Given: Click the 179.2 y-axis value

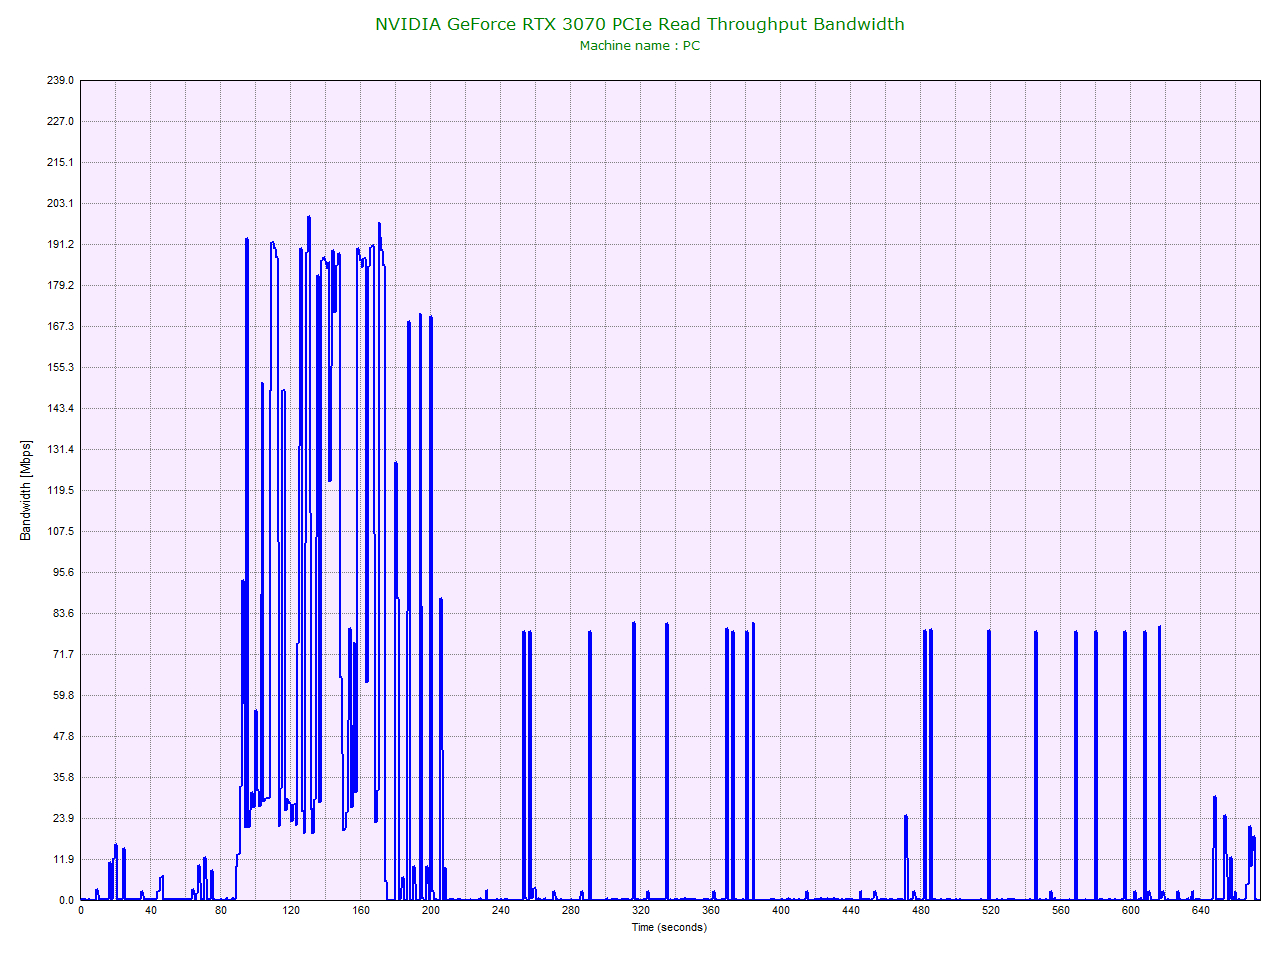Looking at the screenshot, I should click(61, 285).
